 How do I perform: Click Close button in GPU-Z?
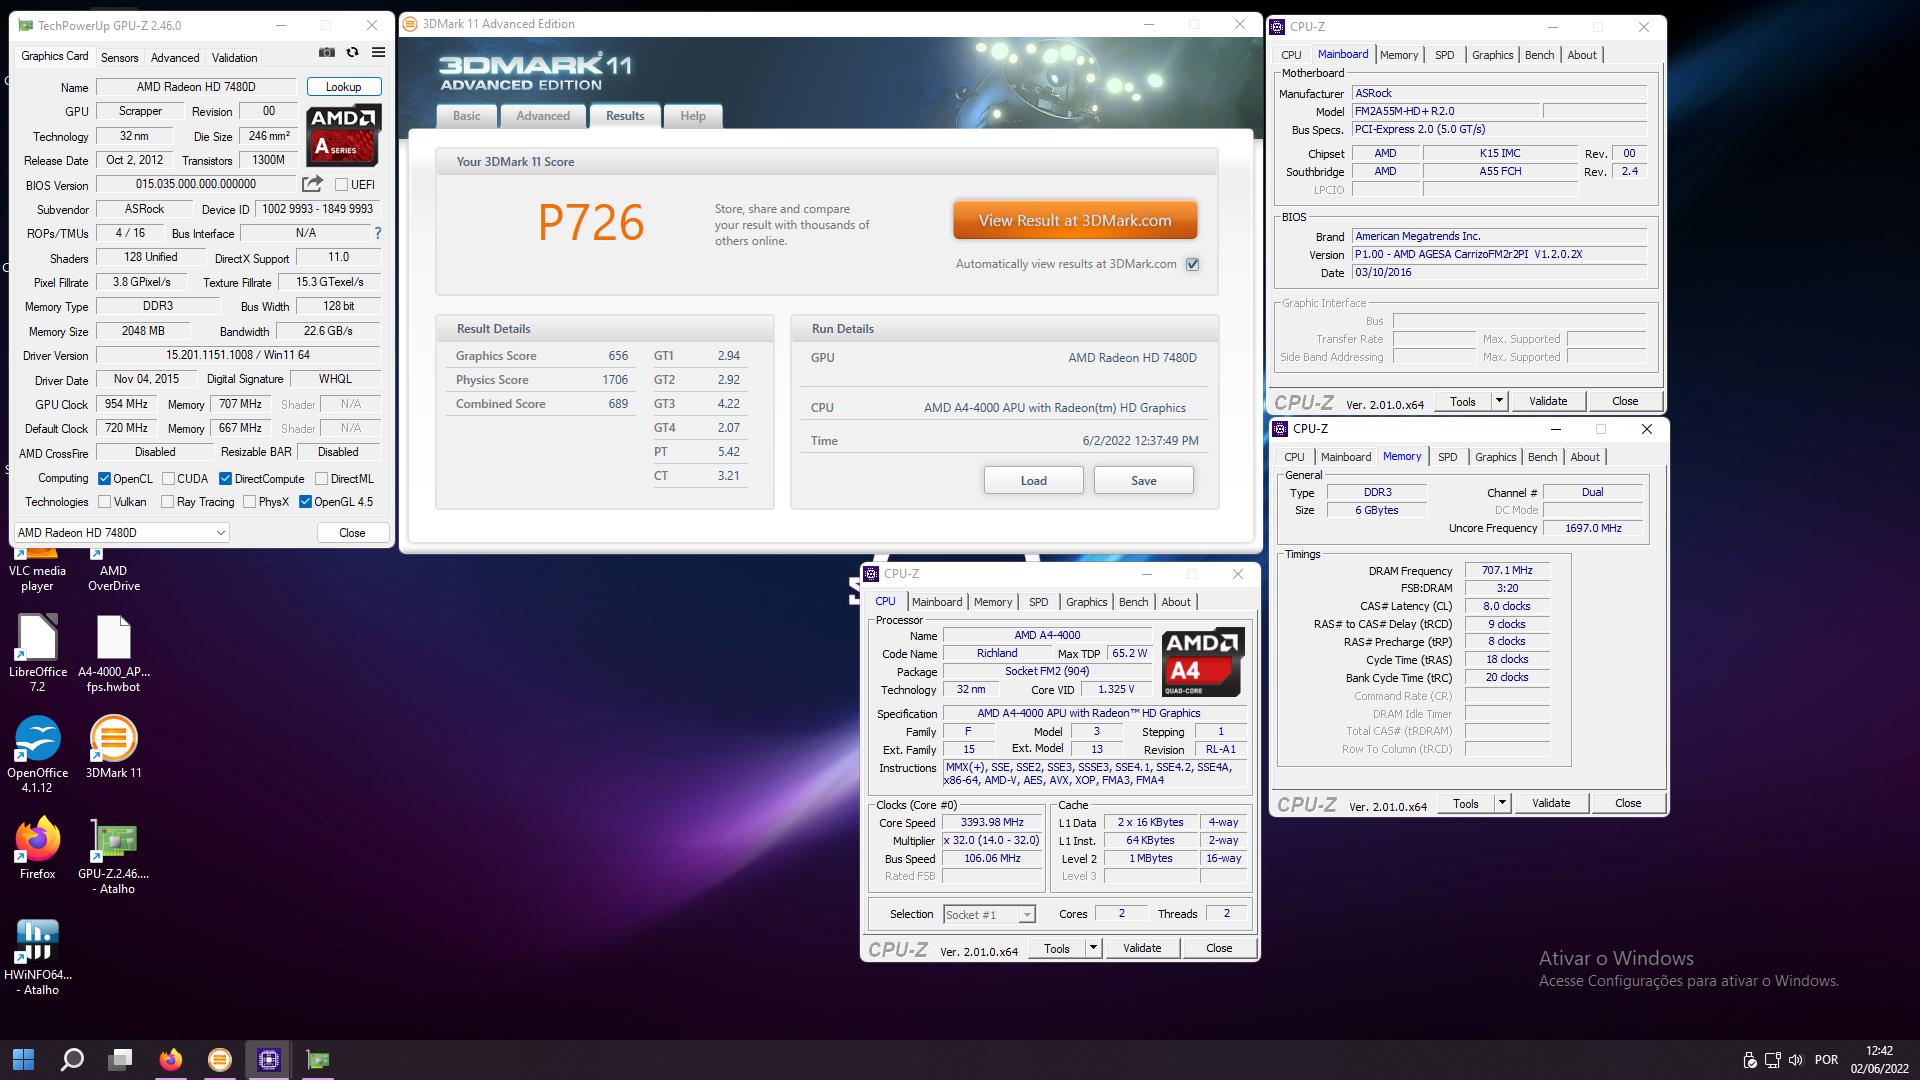pyautogui.click(x=352, y=533)
